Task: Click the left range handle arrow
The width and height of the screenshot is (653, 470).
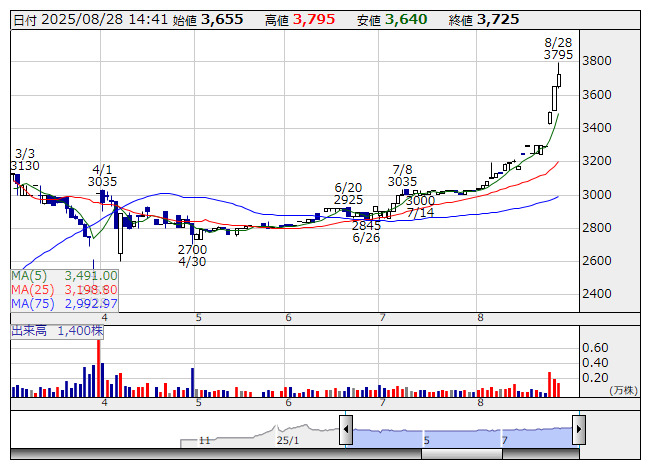Action: point(346,431)
